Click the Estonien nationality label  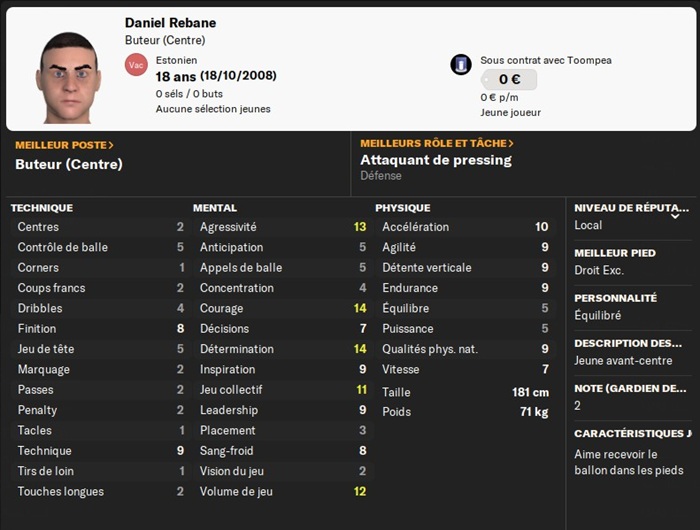coord(176,60)
